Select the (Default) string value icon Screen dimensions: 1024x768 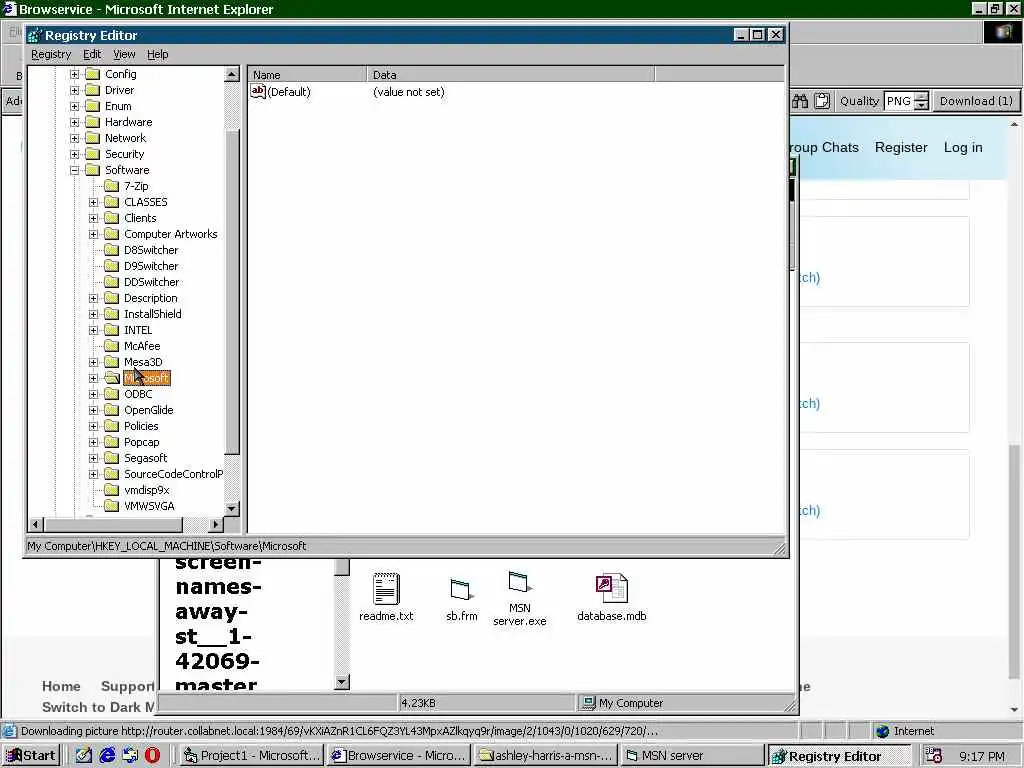point(258,91)
